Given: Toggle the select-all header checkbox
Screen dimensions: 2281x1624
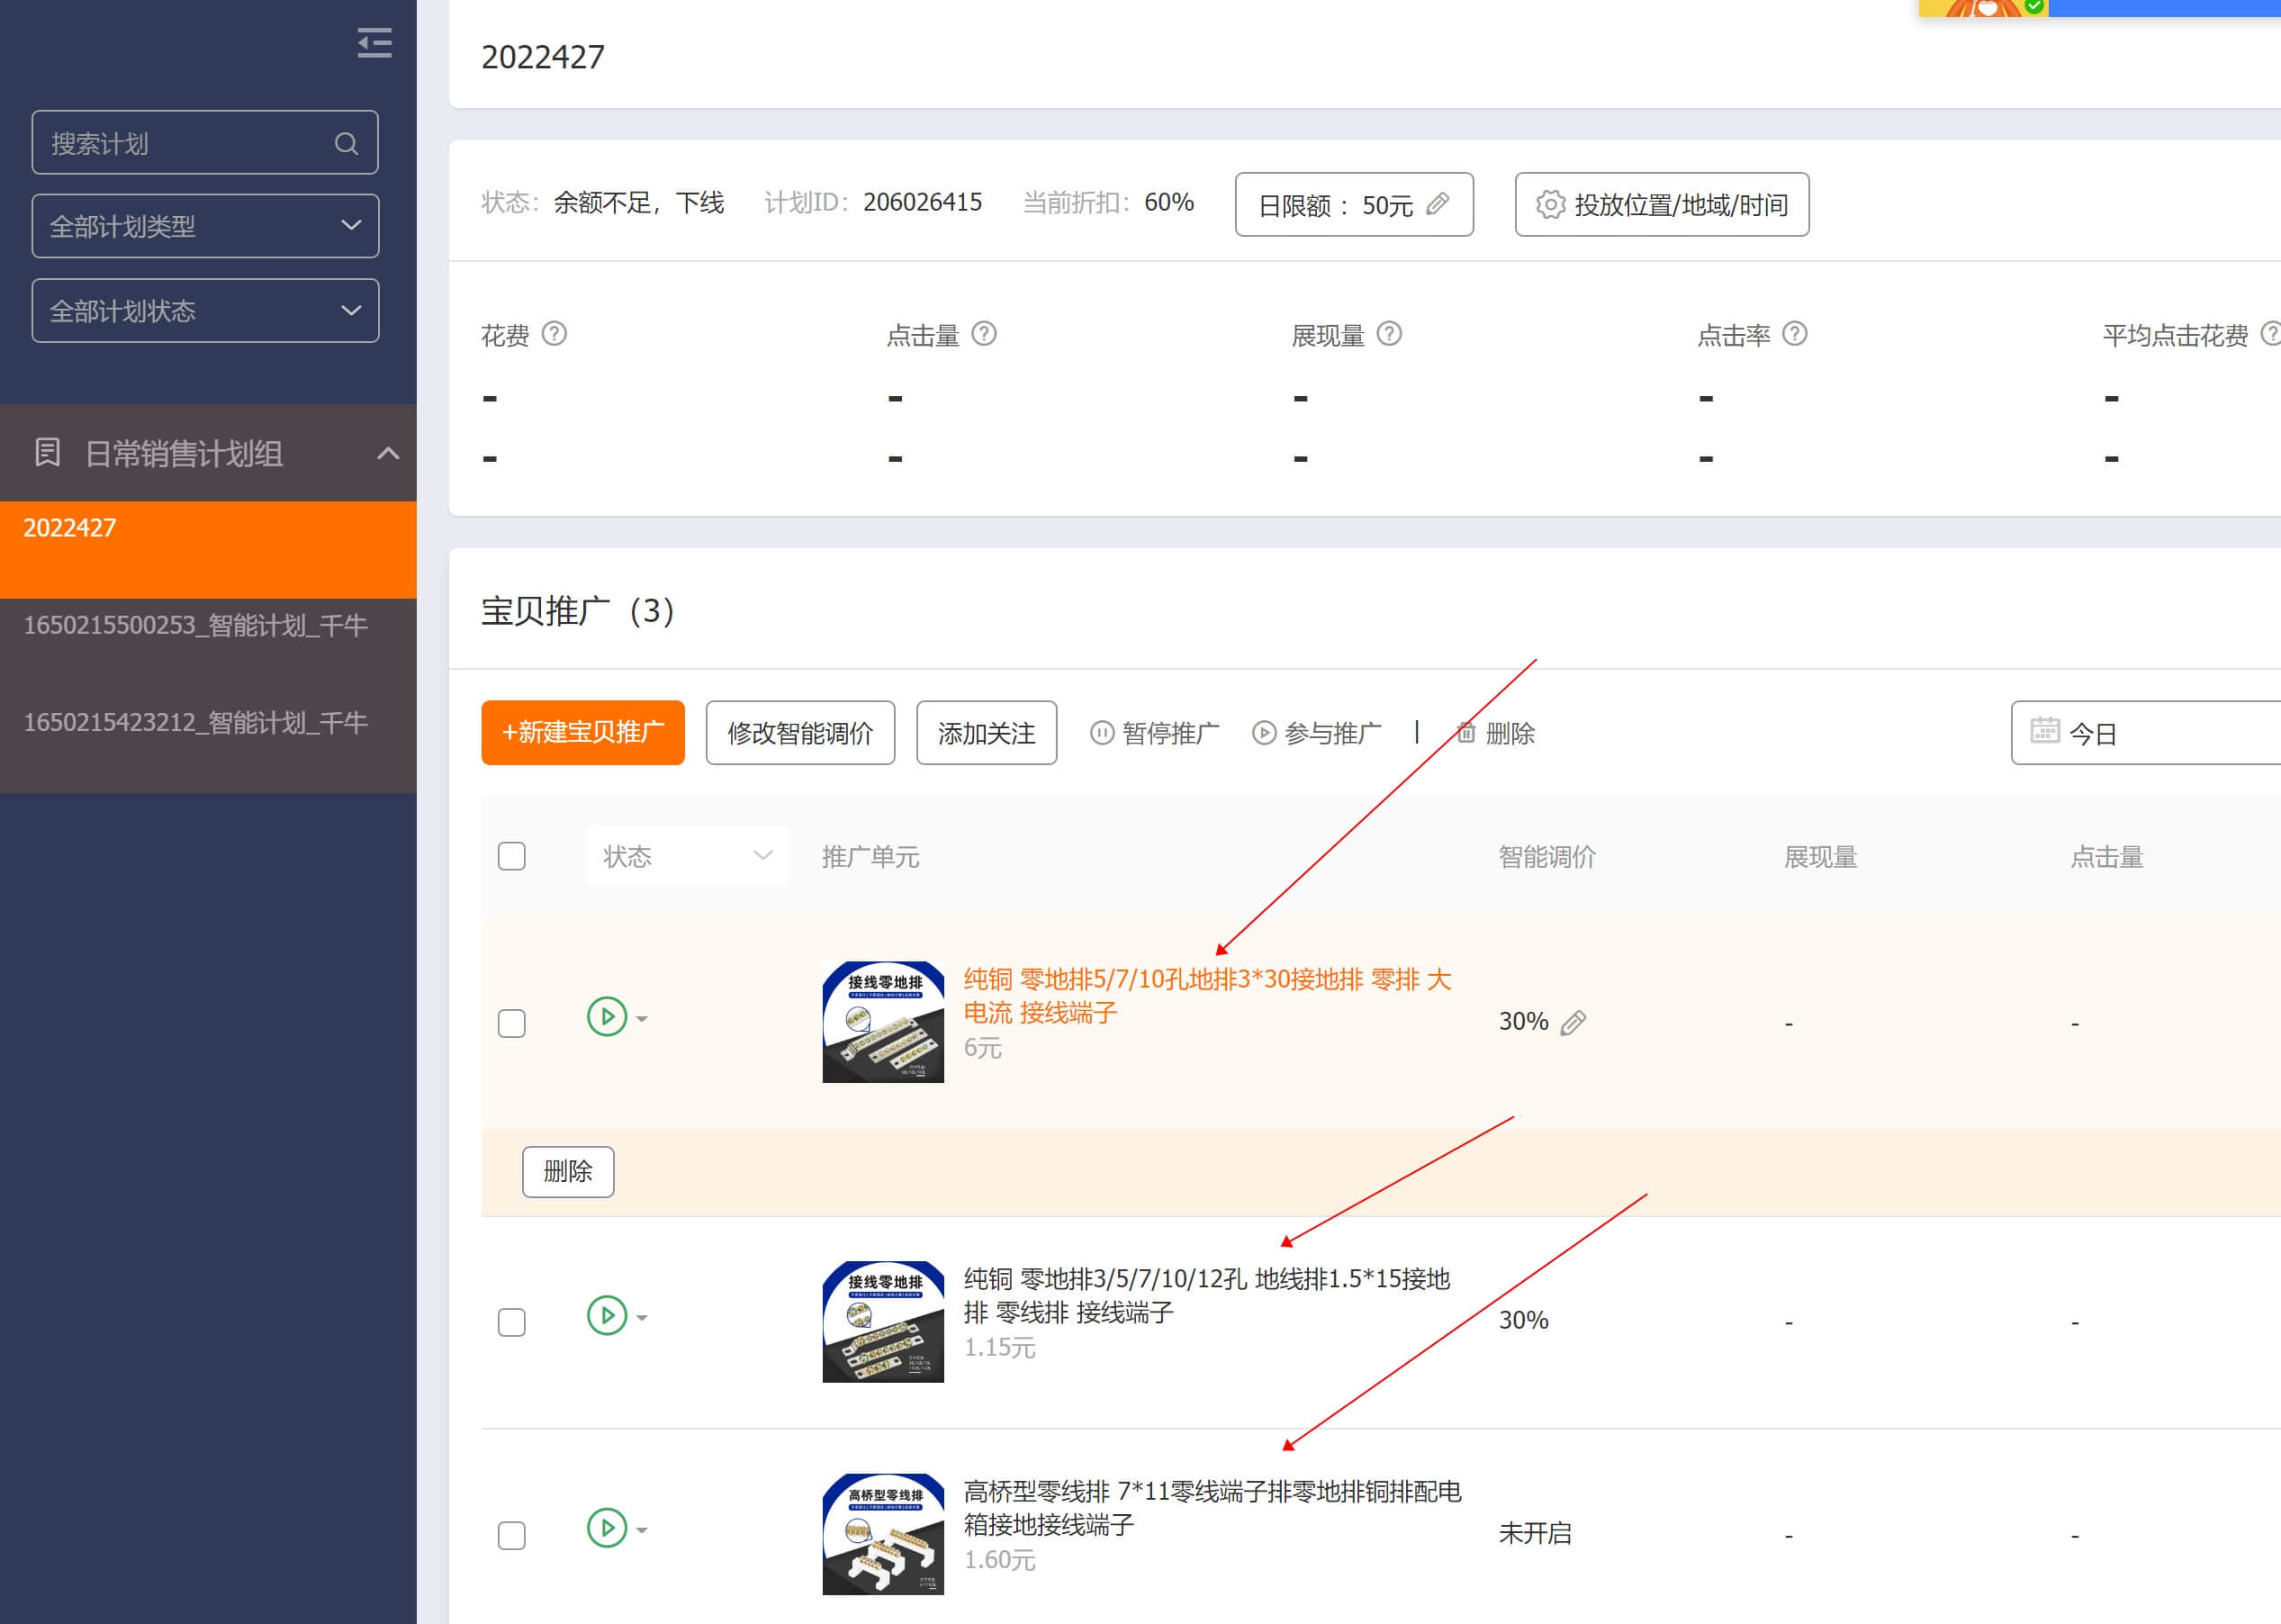Looking at the screenshot, I should 512,856.
